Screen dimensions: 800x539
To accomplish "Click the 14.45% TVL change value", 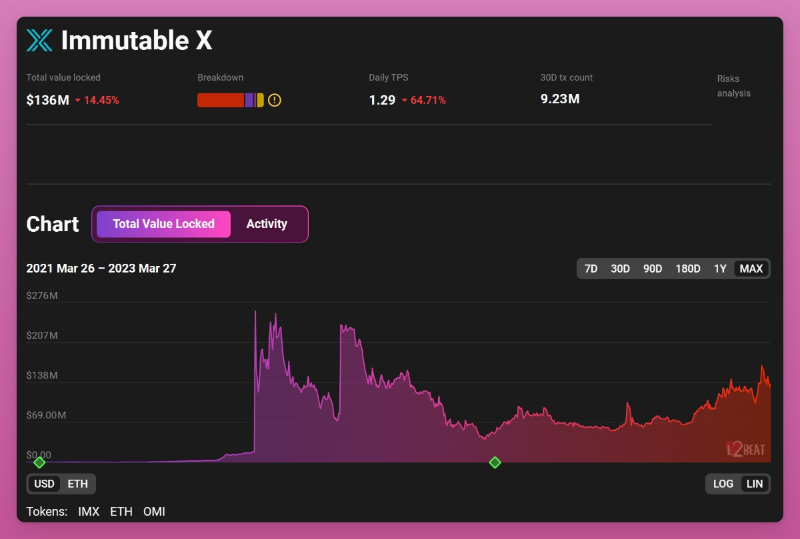I will [x=101, y=100].
